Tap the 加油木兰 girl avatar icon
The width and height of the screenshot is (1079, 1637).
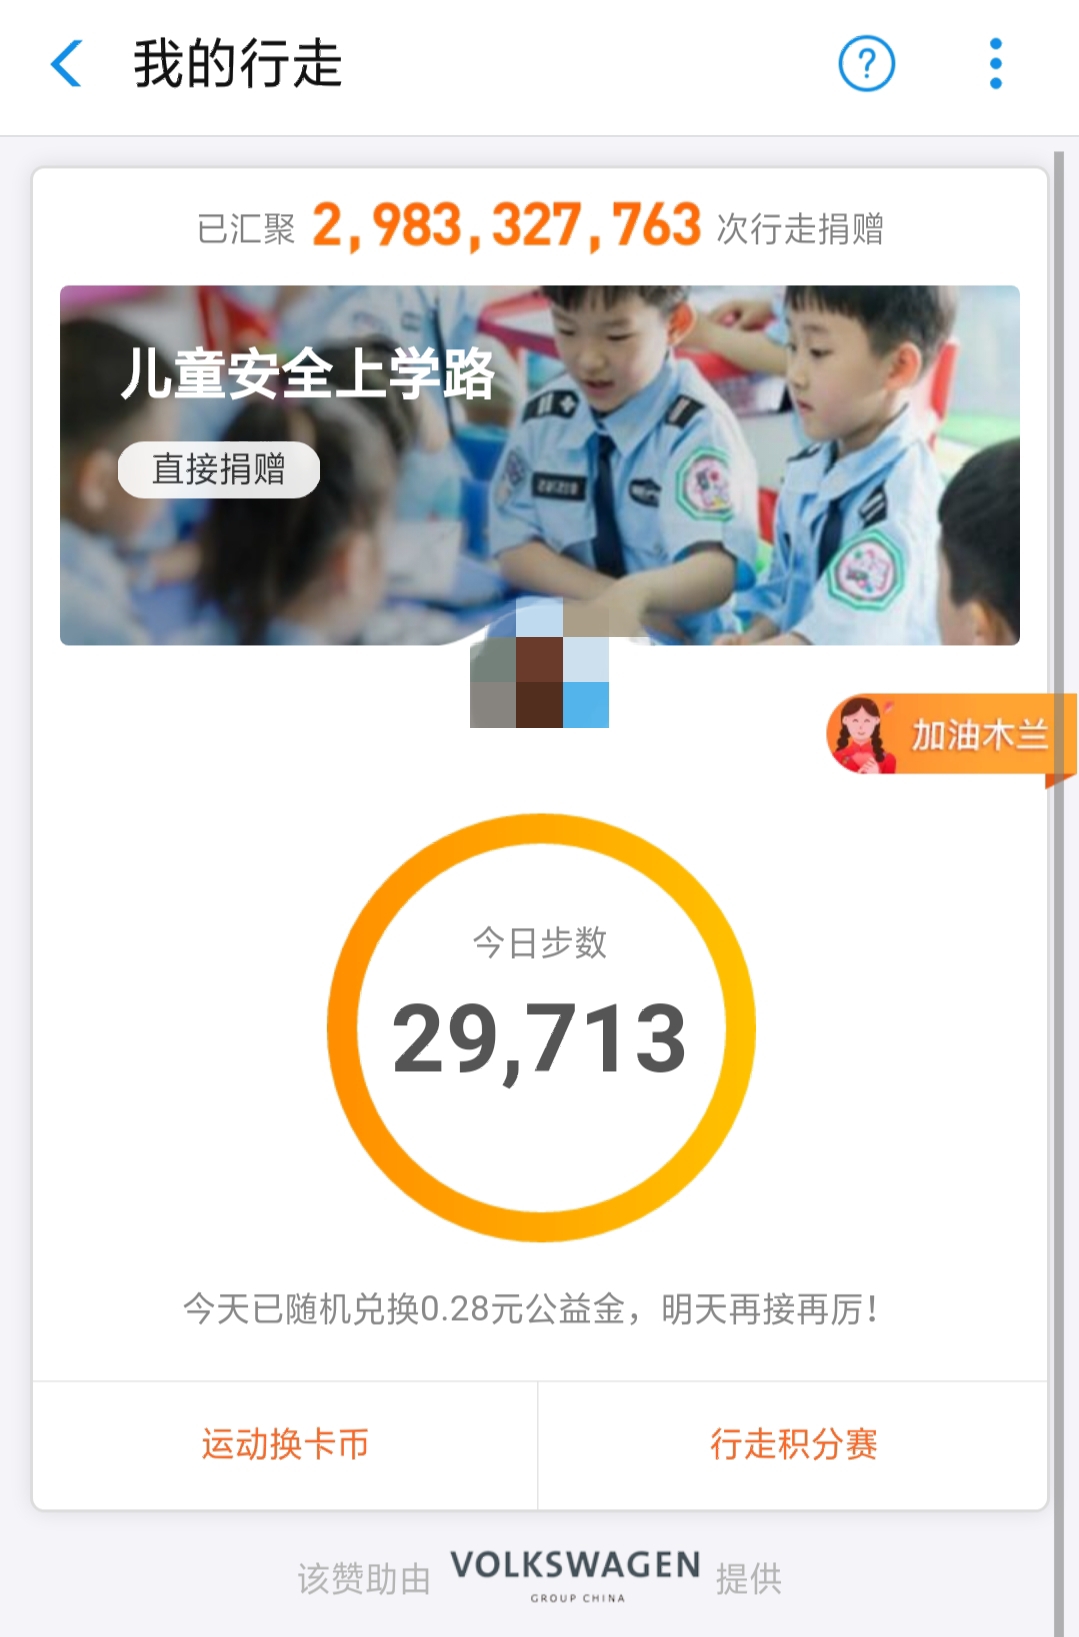point(861,735)
